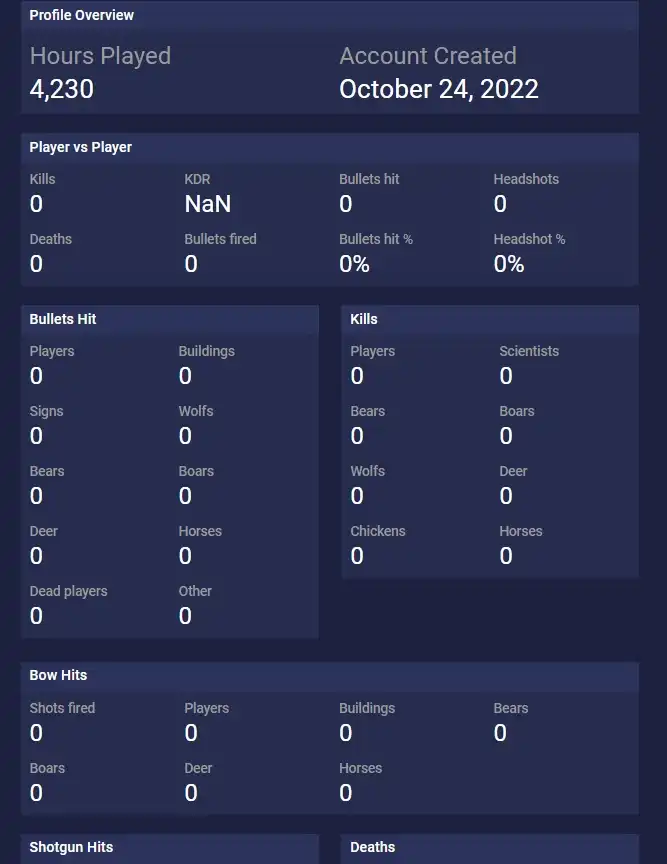The width and height of the screenshot is (667, 864).
Task: Select the KDR NaN value
Action: click(208, 204)
